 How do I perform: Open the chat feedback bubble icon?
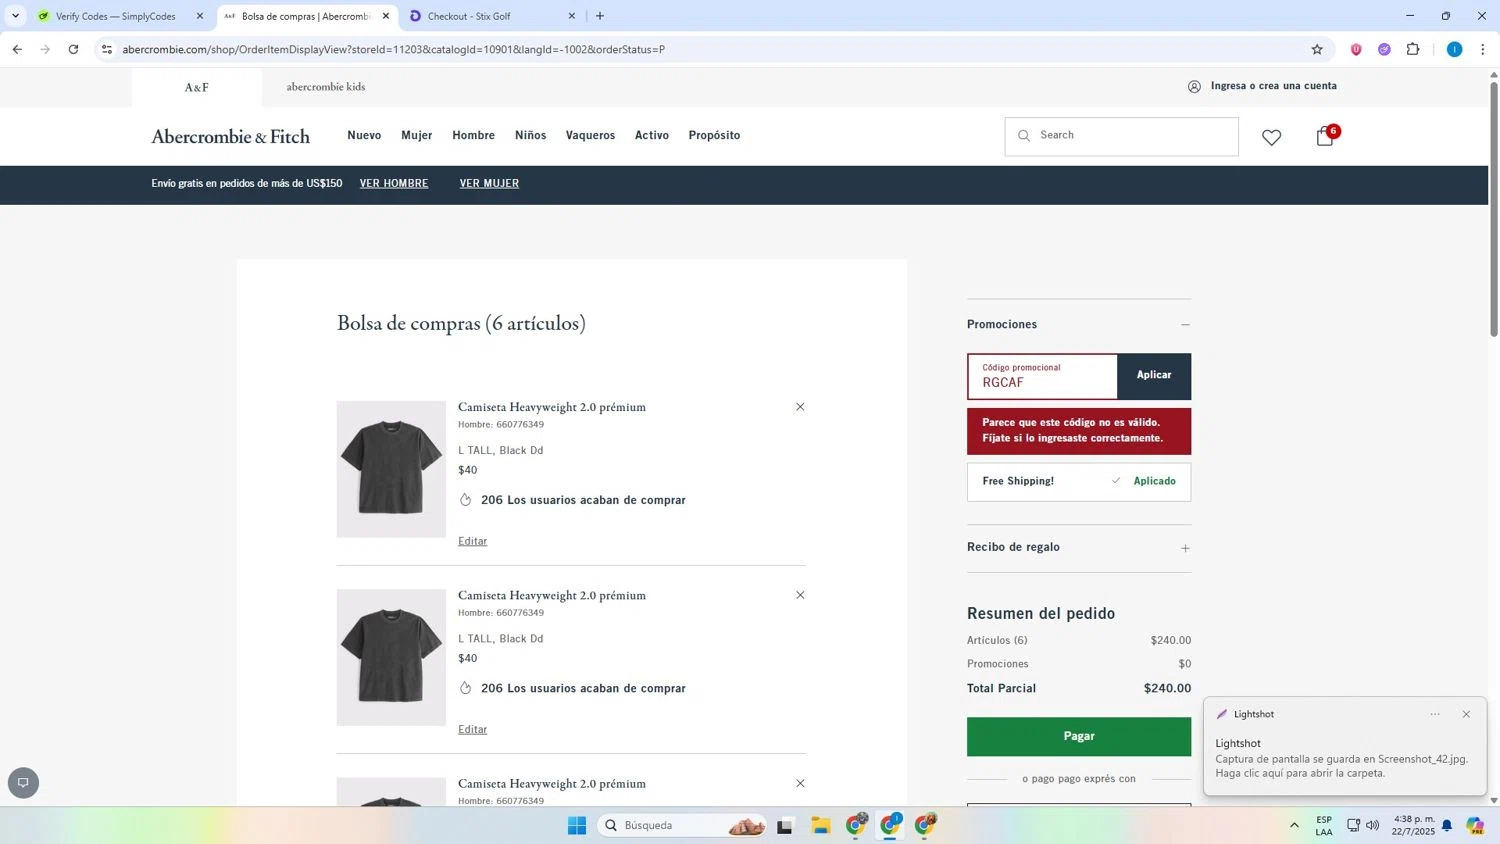pos(23,783)
